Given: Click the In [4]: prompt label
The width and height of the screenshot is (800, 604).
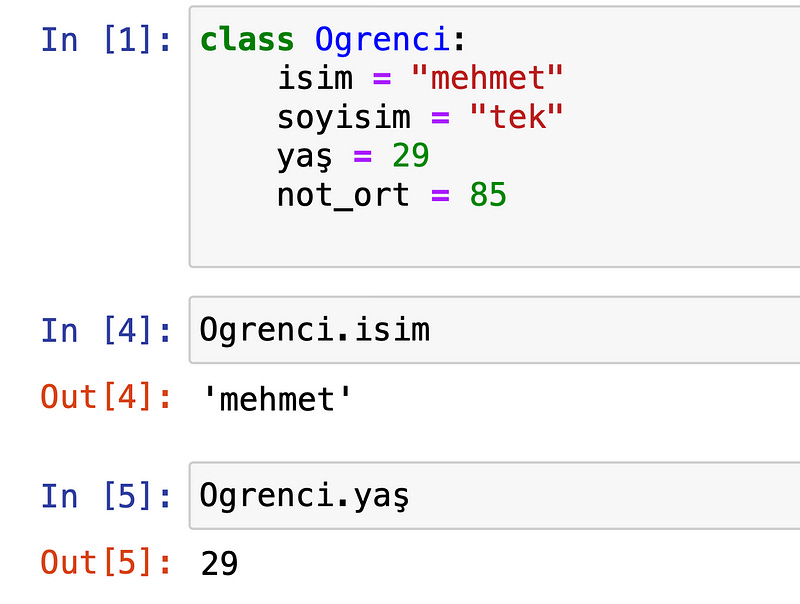Looking at the screenshot, I should (x=106, y=330).
